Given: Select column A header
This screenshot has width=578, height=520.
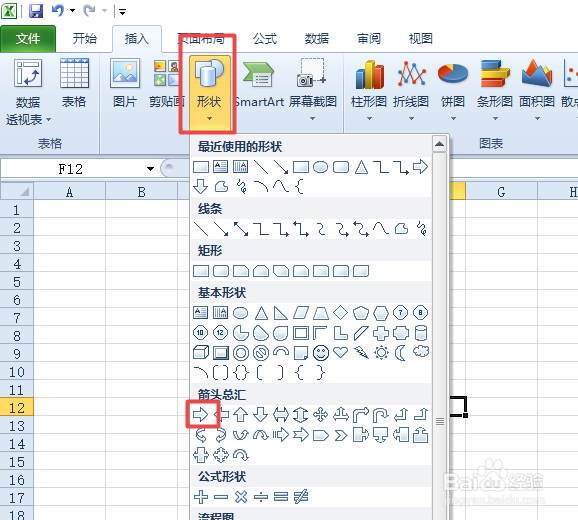Looking at the screenshot, I should 69,192.
